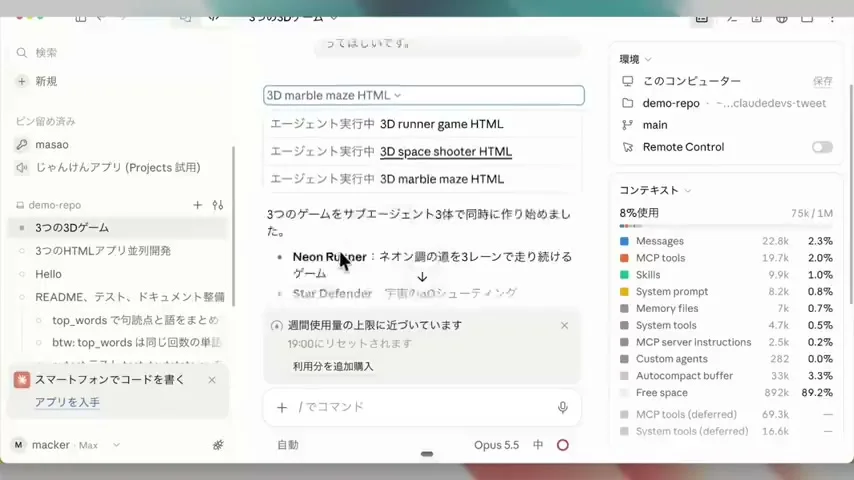Screen dimensions: 854x480
Task: Click the orange MCP tools swatch
Action: tap(624, 258)
